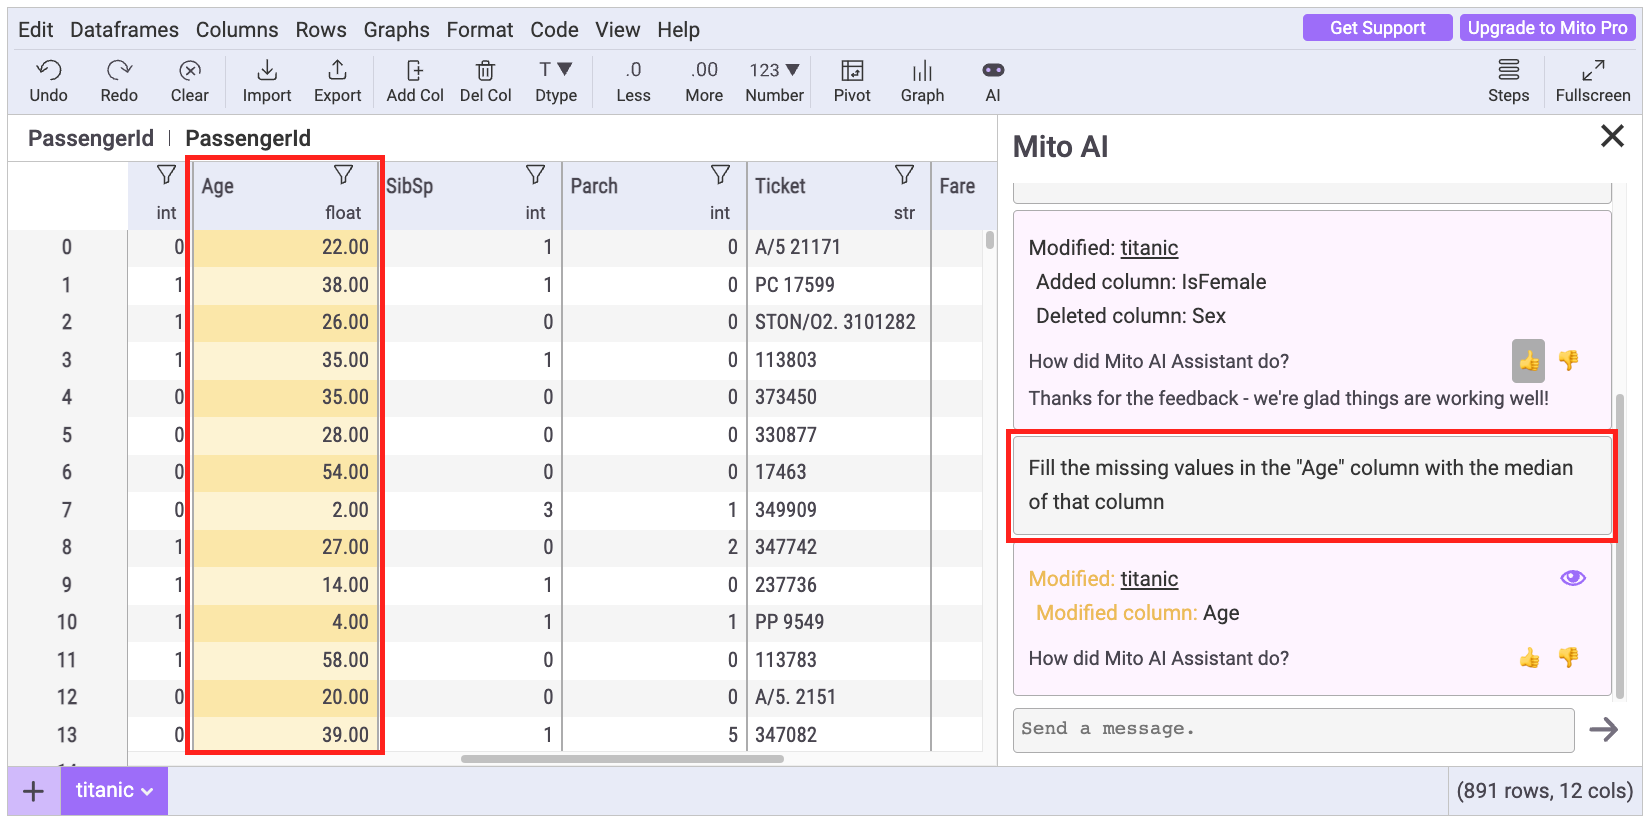Click the Get Support button
This screenshot has height=828, width=1651.
[1377, 28]
